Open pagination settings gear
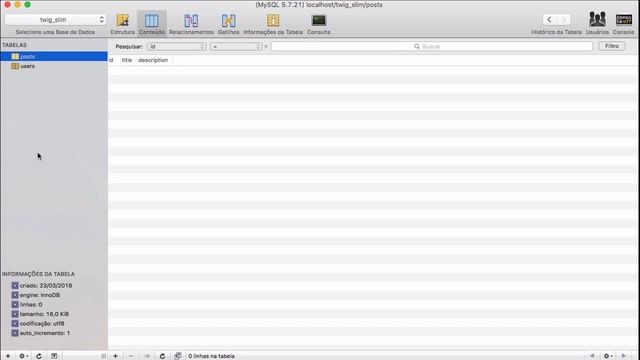 608,356
